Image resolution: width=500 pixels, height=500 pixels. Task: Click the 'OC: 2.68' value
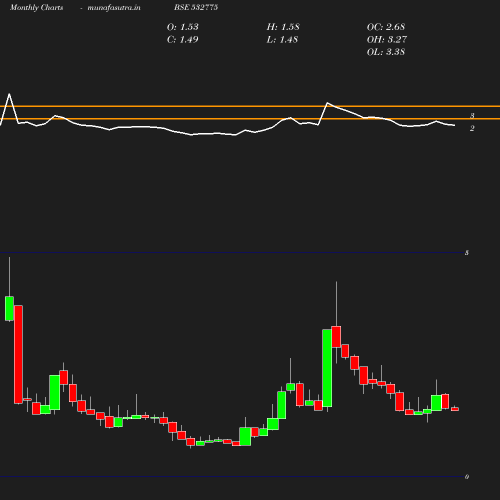point(386,27)
